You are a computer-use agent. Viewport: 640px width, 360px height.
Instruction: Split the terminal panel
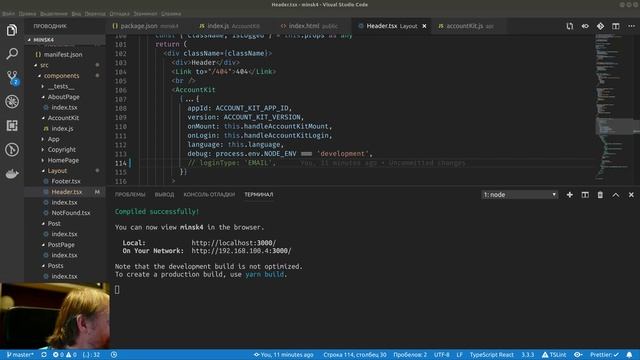pyautogui.click(x=585, y=195)
